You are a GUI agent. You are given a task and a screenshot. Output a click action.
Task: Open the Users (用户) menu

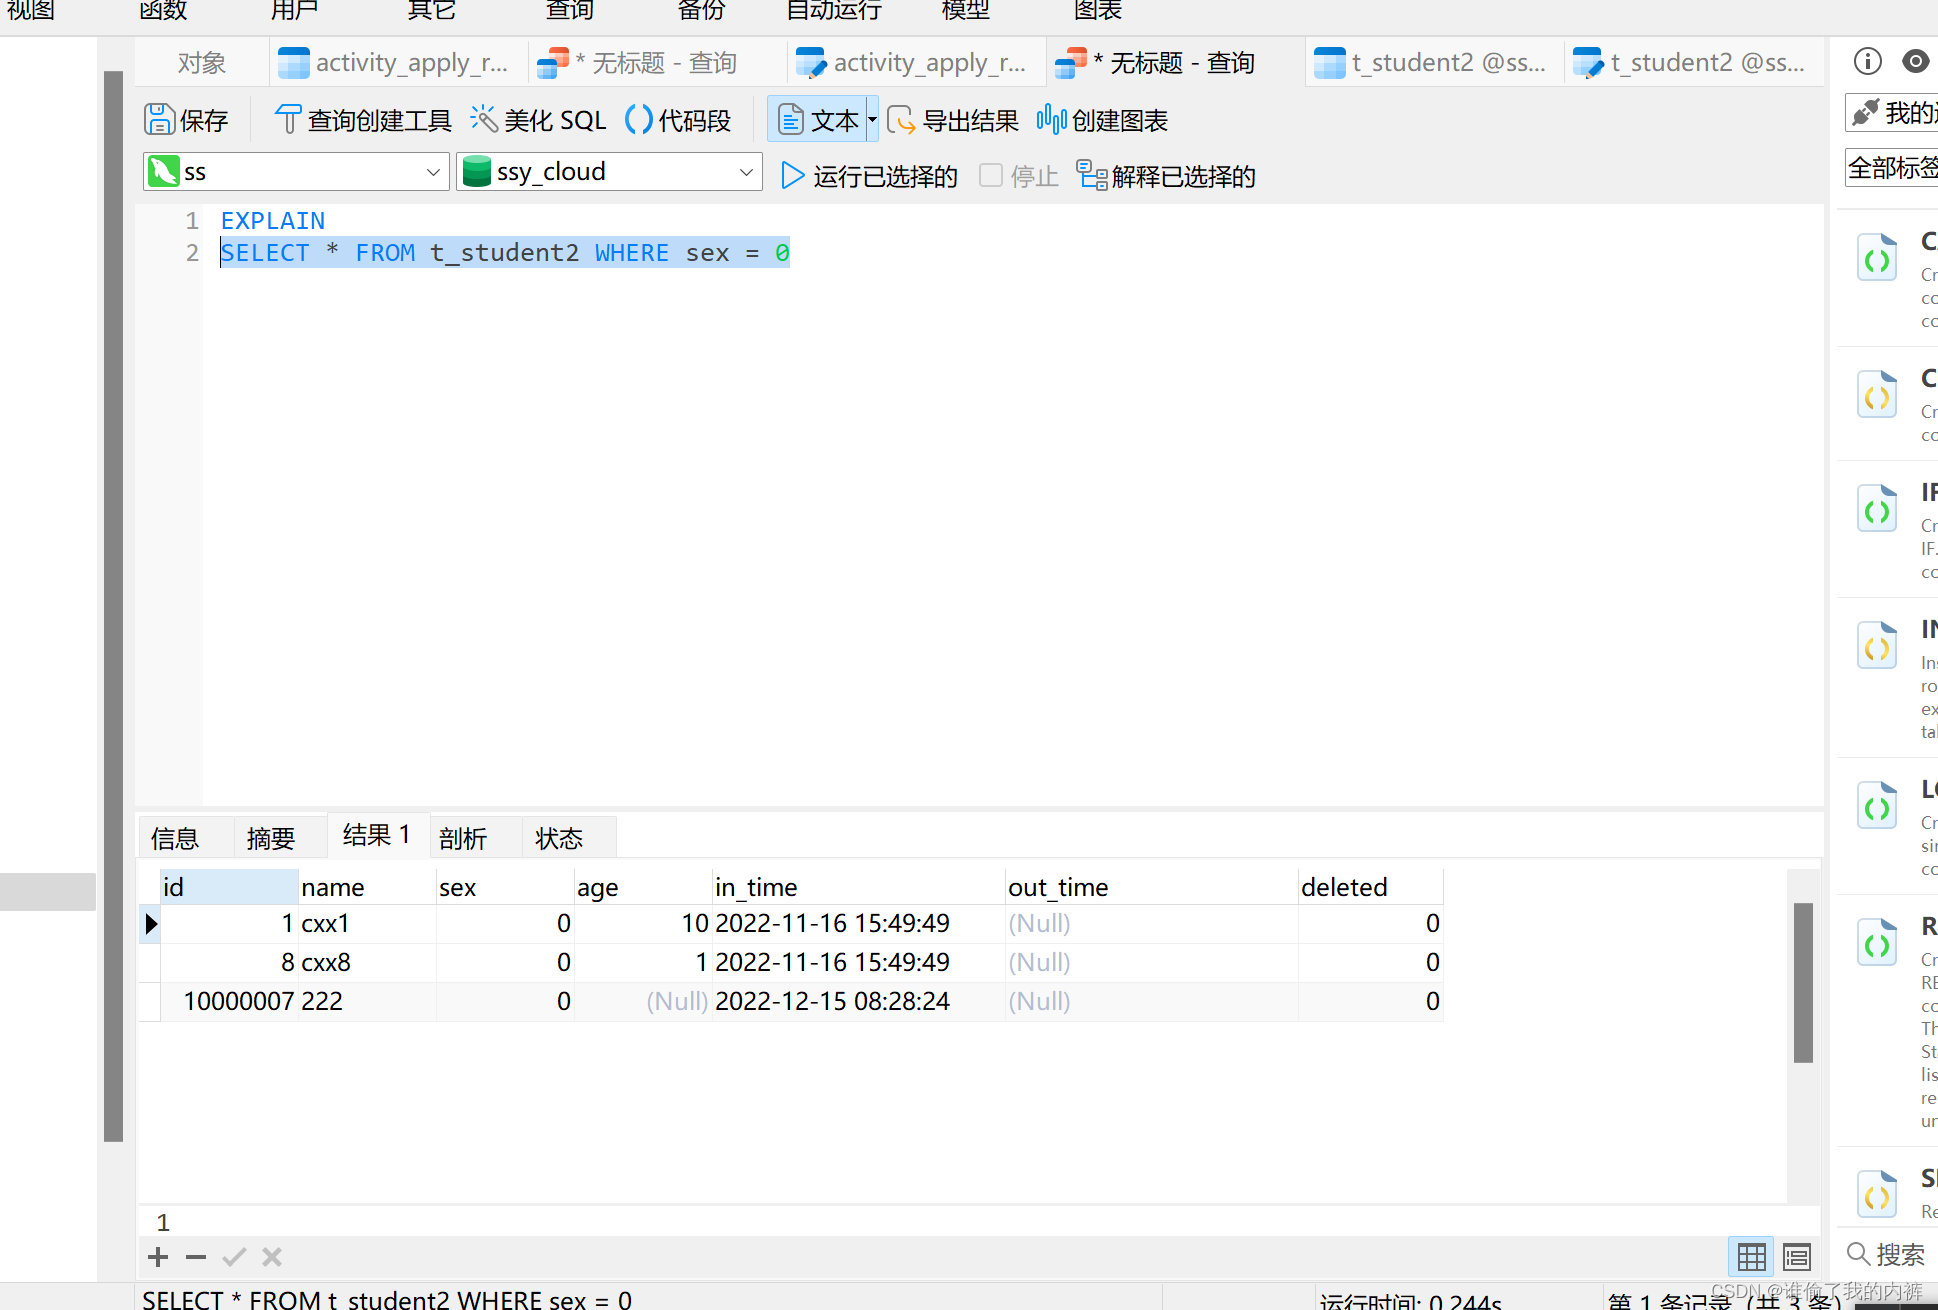click(294, 11)
